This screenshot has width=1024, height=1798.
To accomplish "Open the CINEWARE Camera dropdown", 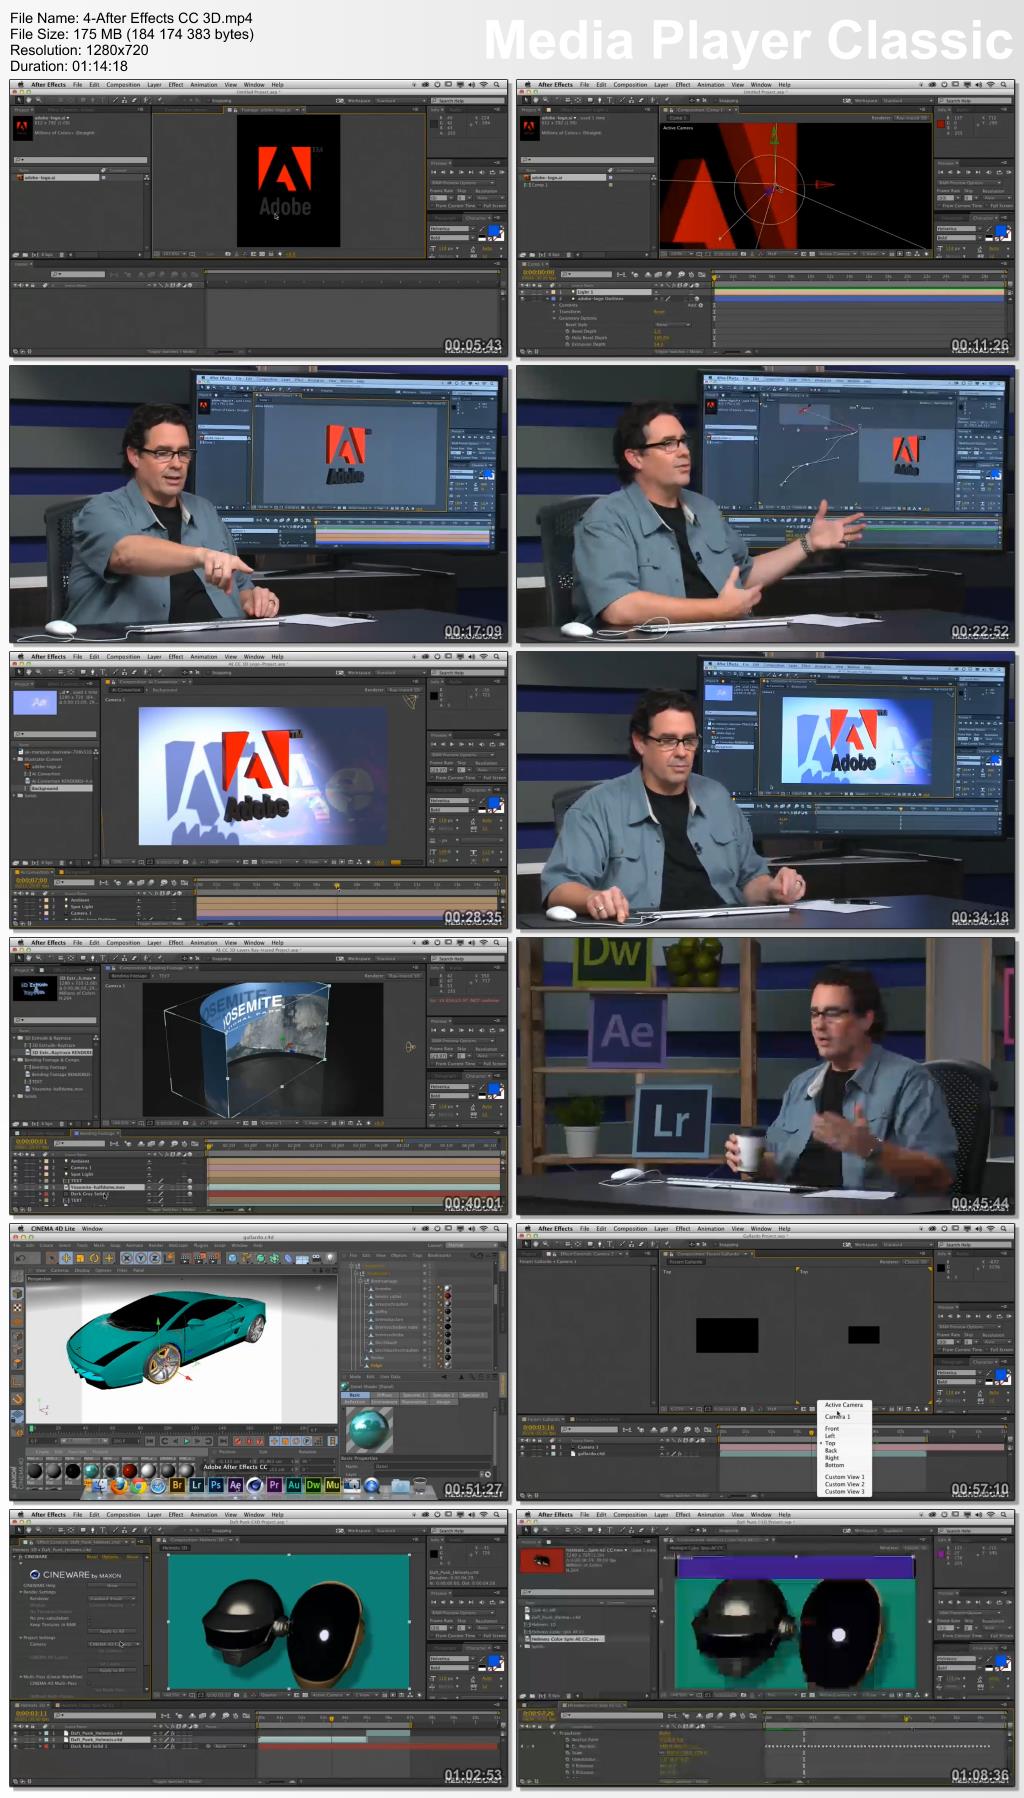I will click(114, 1644).
